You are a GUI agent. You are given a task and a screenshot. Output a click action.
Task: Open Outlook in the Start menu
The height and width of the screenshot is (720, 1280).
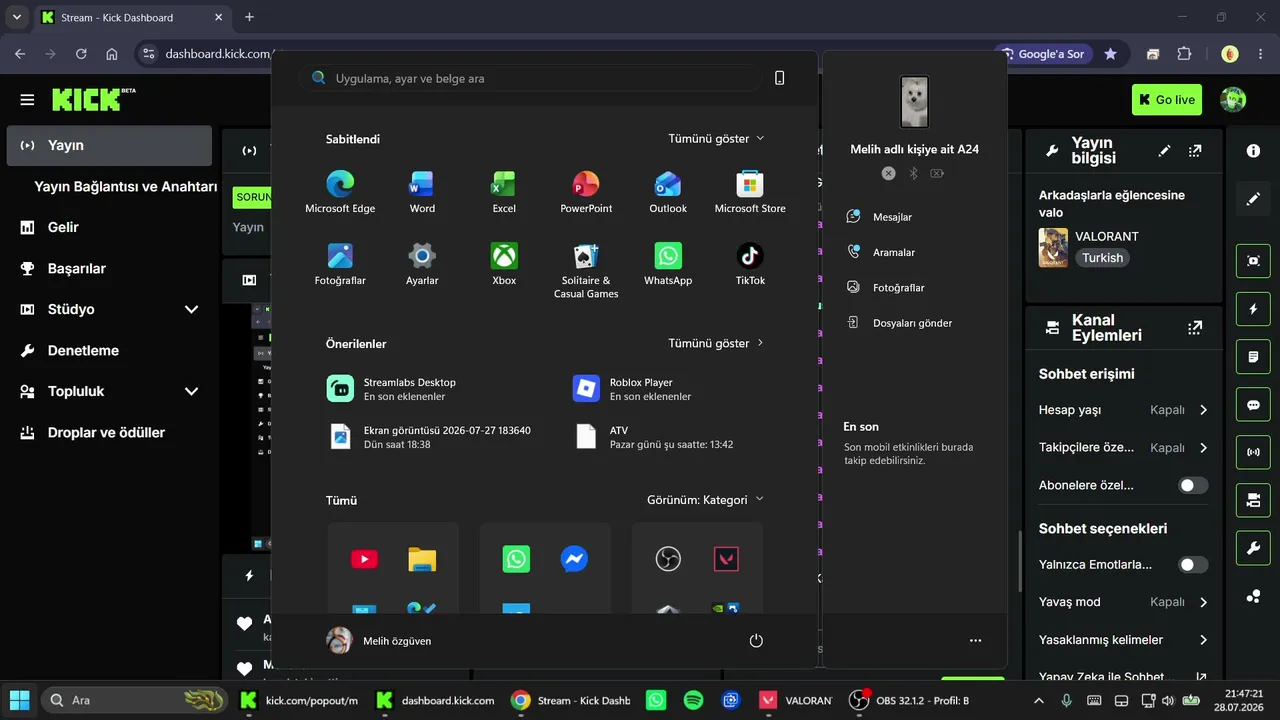[x=668, y=192]
